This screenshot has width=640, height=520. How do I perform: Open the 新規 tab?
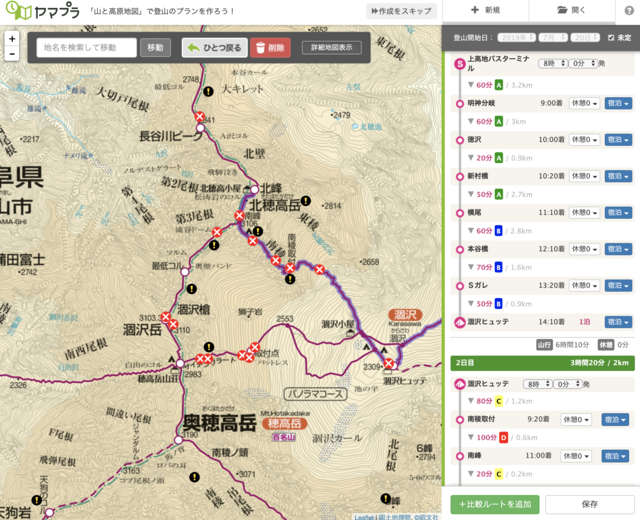[485, 10]
